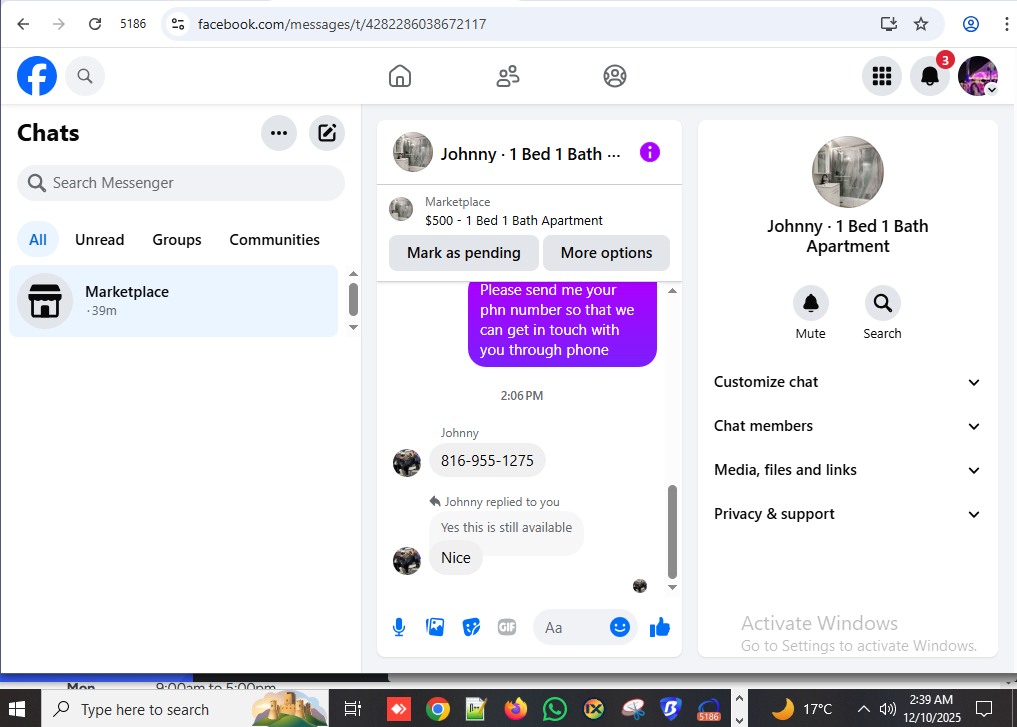The width and height of the screenshot is (1017, 727).
Task: Click the Mark as pending button
Action: 464,253
